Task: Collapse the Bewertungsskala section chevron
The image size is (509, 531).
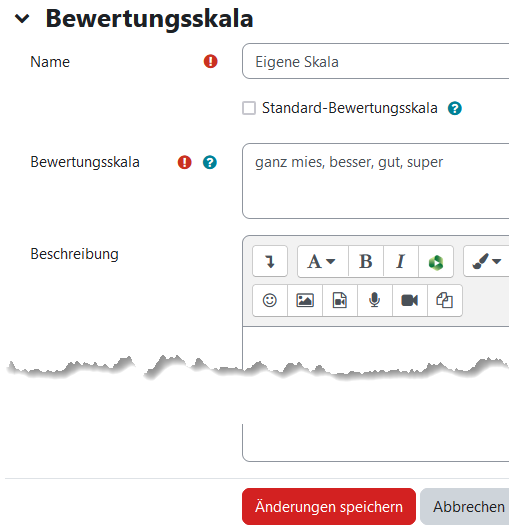Action: (22, 19)
